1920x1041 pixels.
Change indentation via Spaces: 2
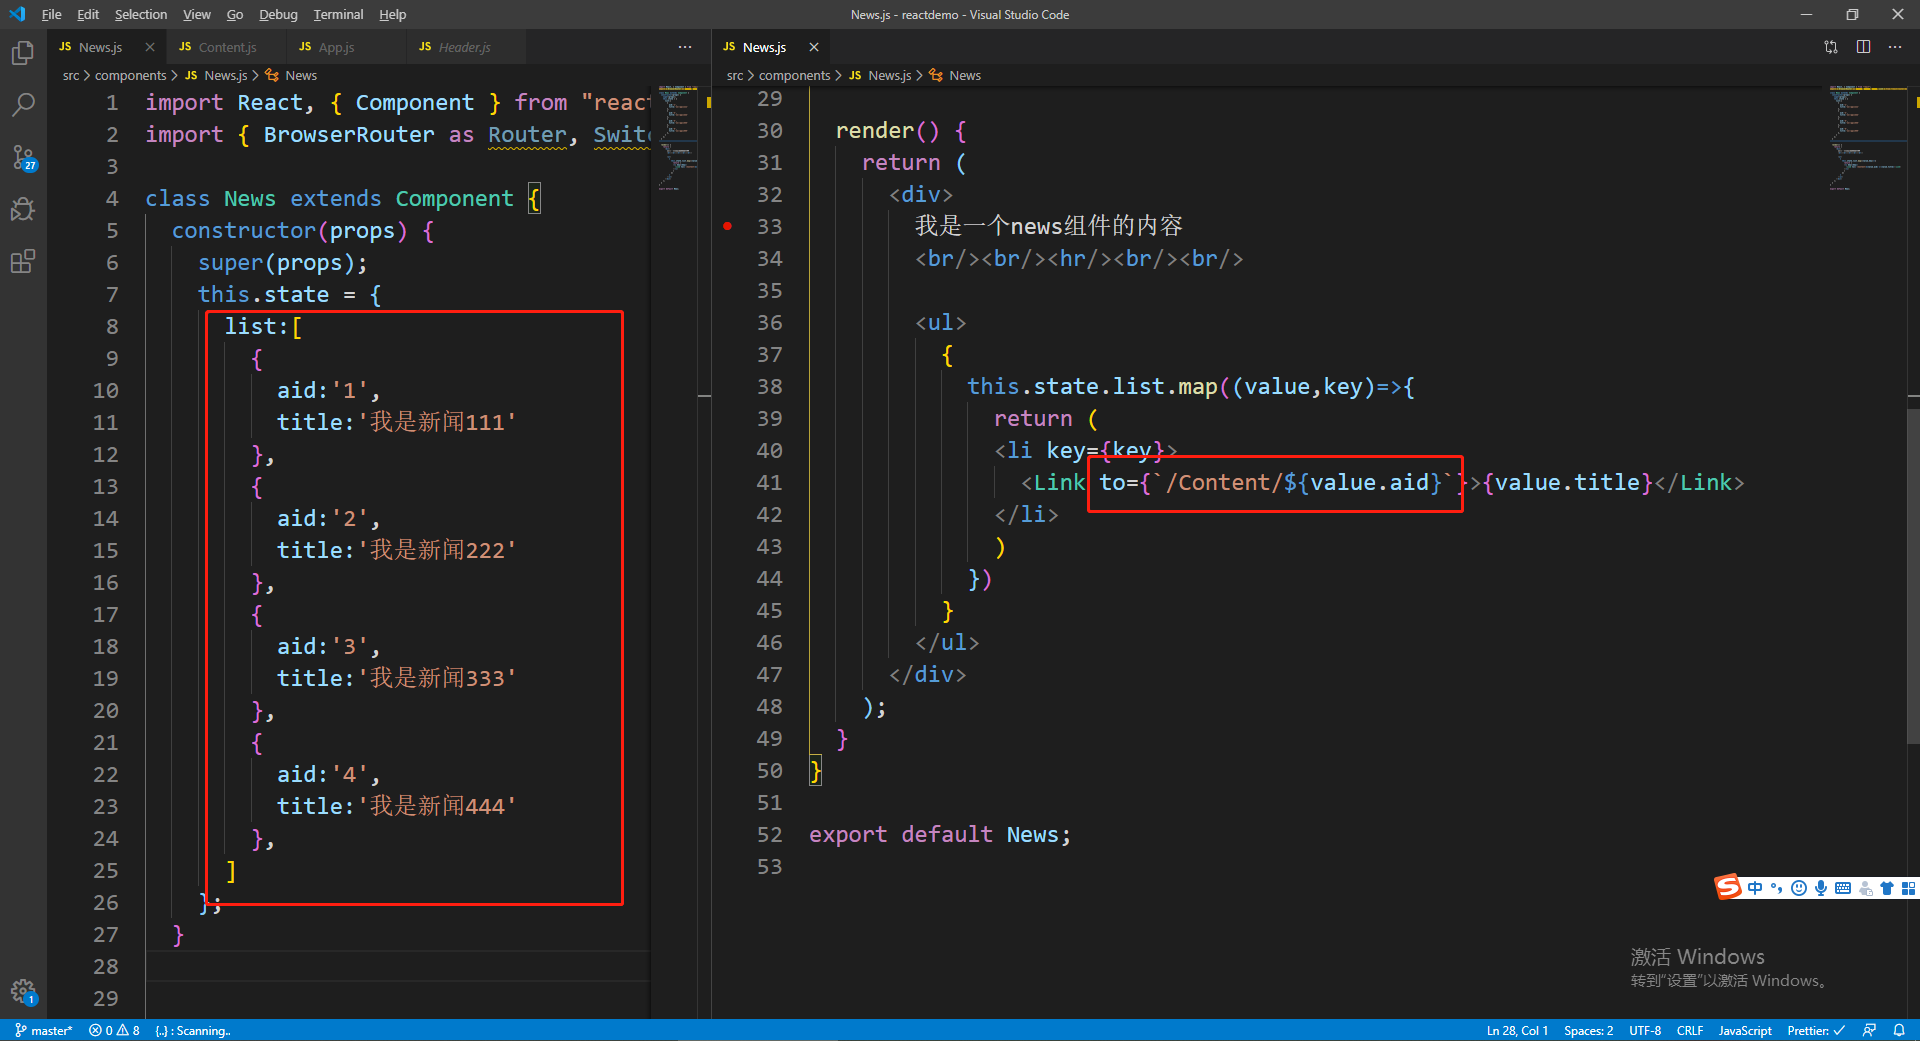(1588, 1030)
